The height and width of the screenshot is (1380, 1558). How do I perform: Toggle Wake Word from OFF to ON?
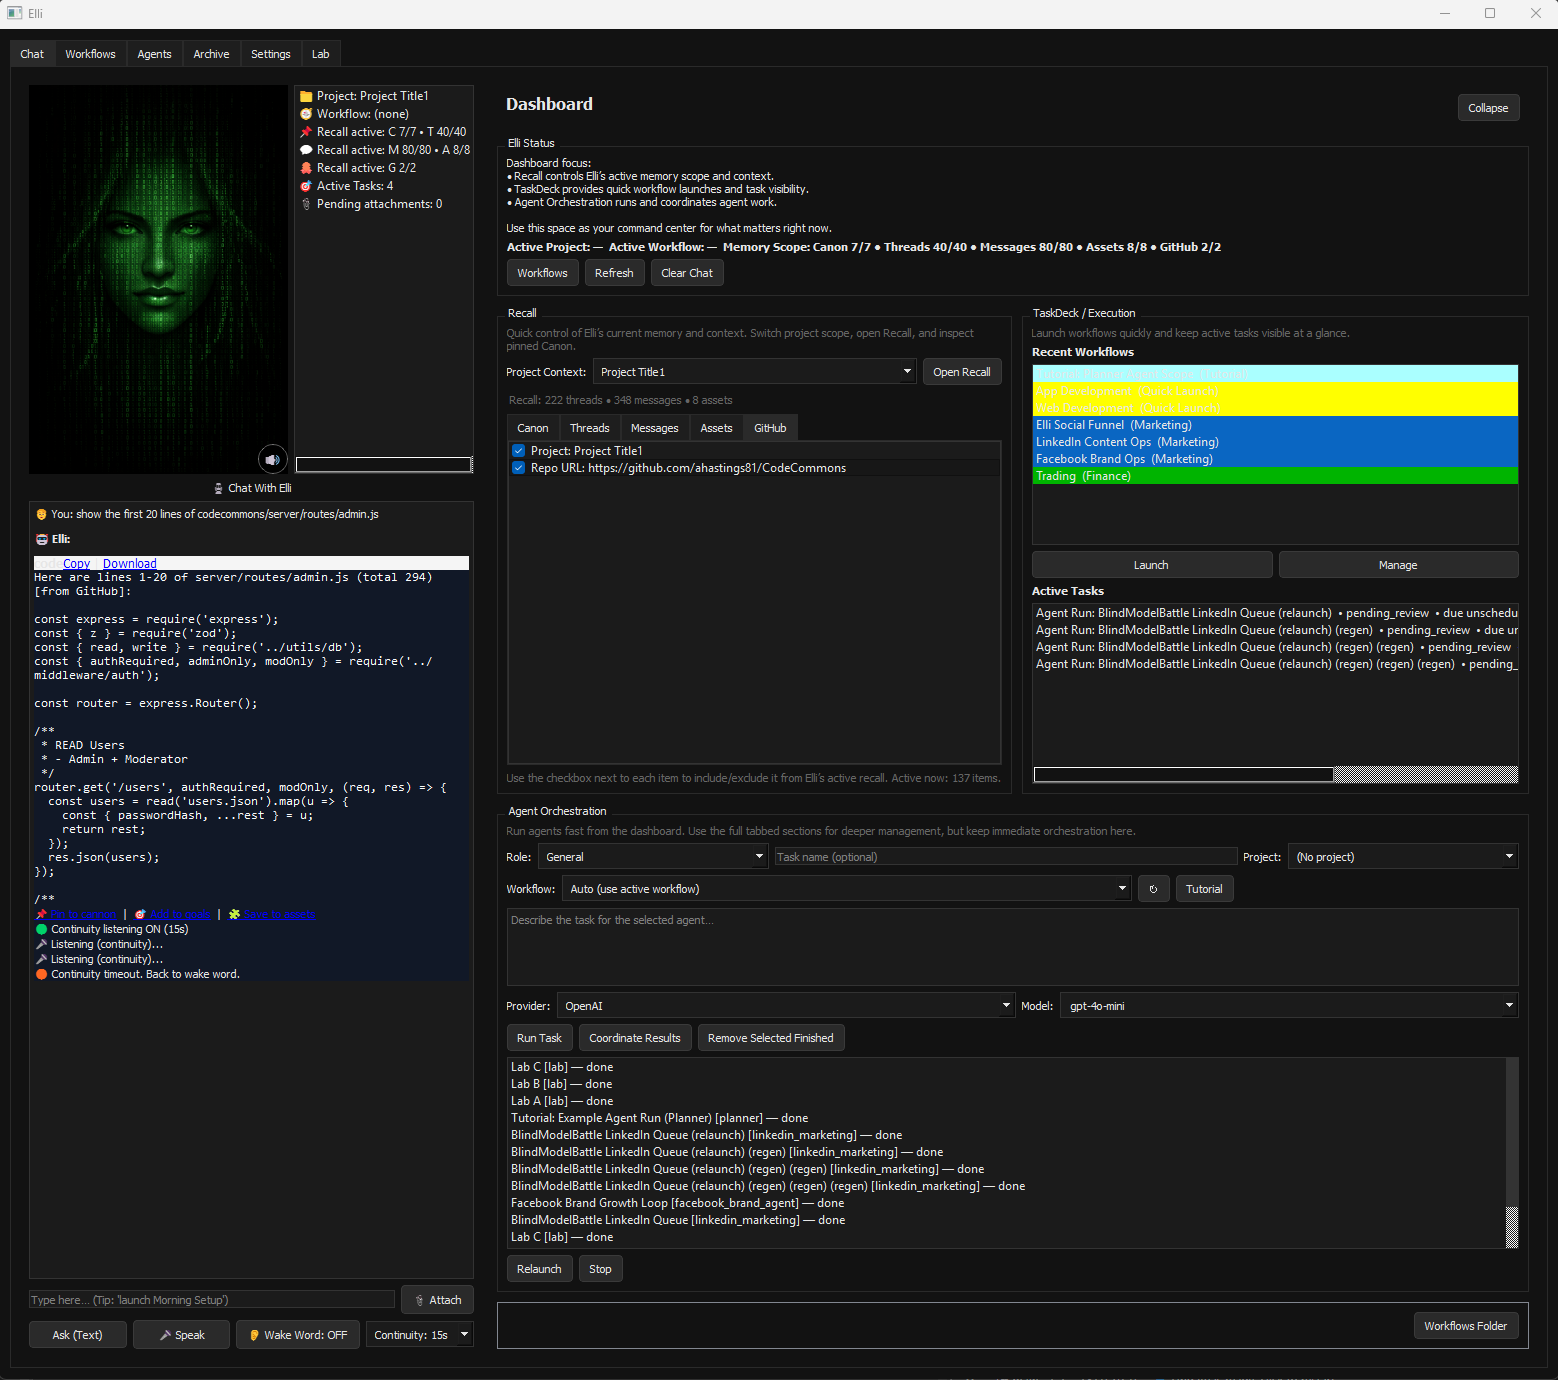[297, 1334]
